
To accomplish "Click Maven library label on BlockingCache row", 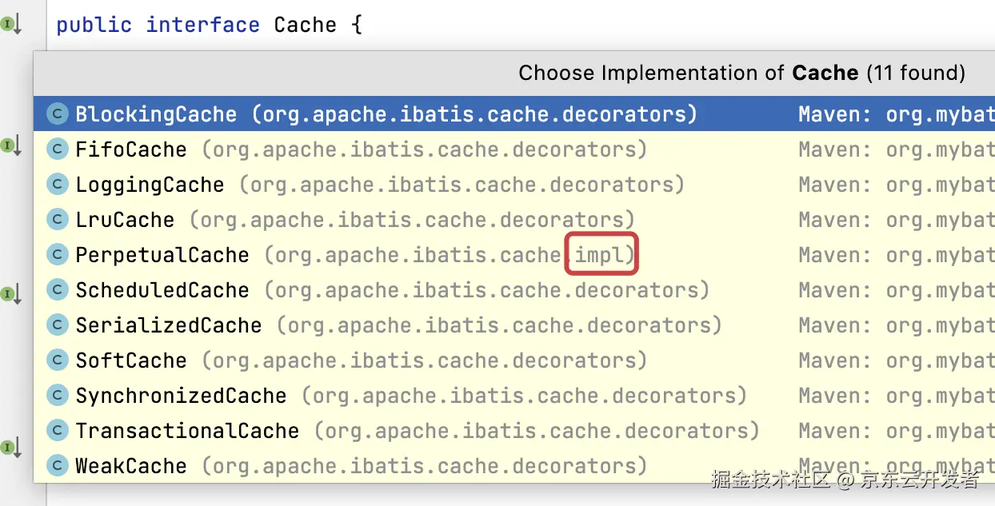I will tap(897, 114).
